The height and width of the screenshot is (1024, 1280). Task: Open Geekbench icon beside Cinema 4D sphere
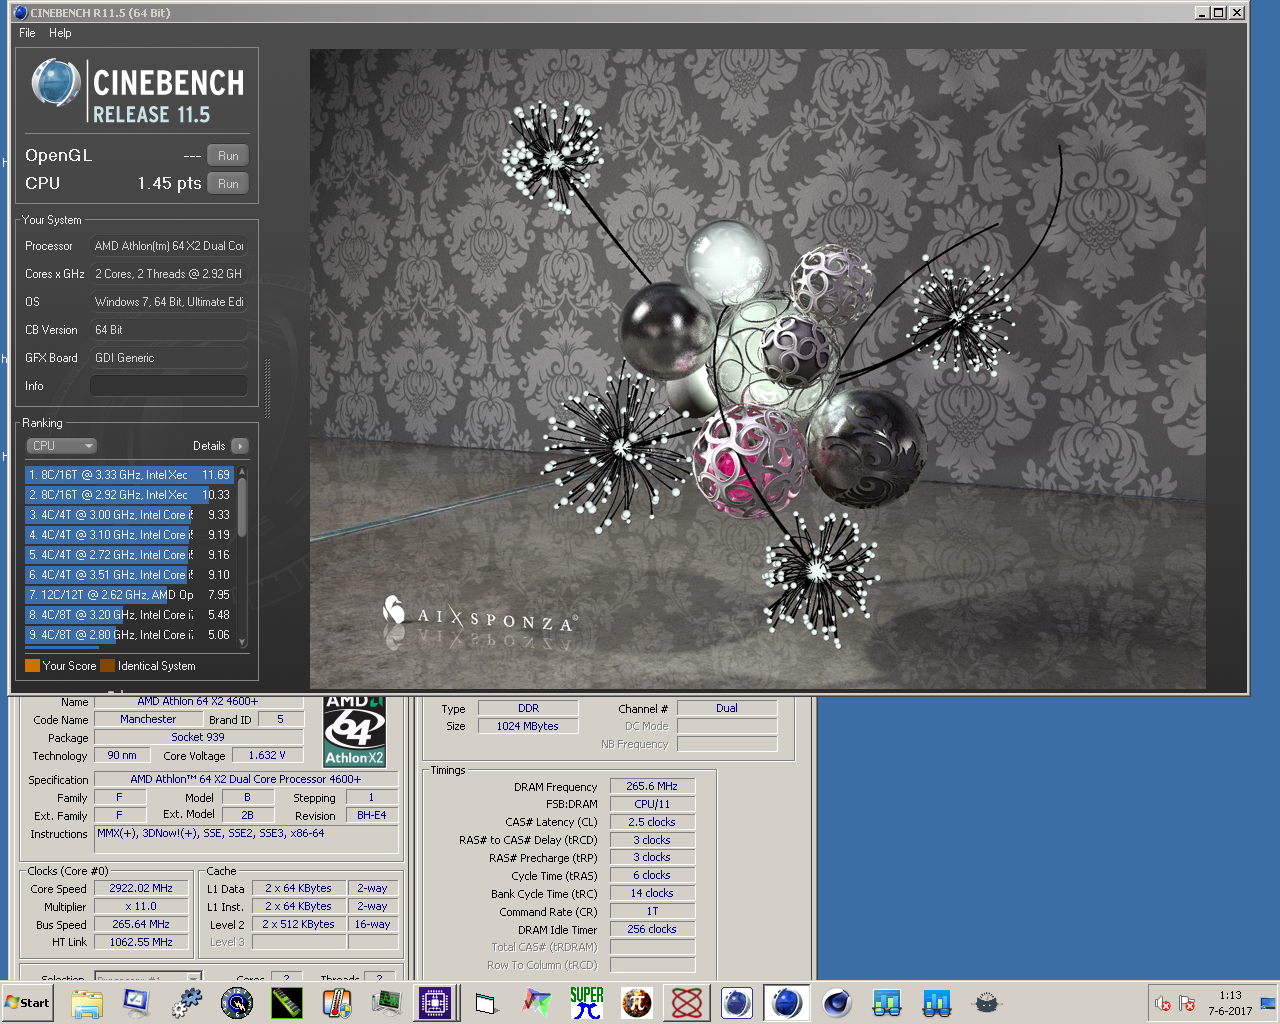[x=887, y=1003]
